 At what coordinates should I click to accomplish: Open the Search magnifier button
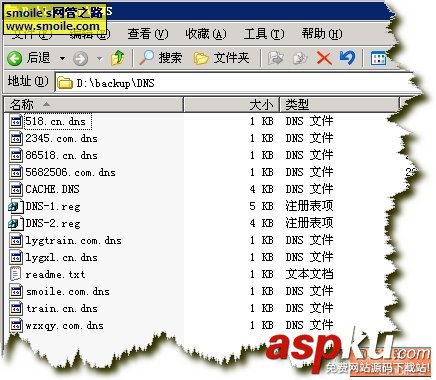160,58
